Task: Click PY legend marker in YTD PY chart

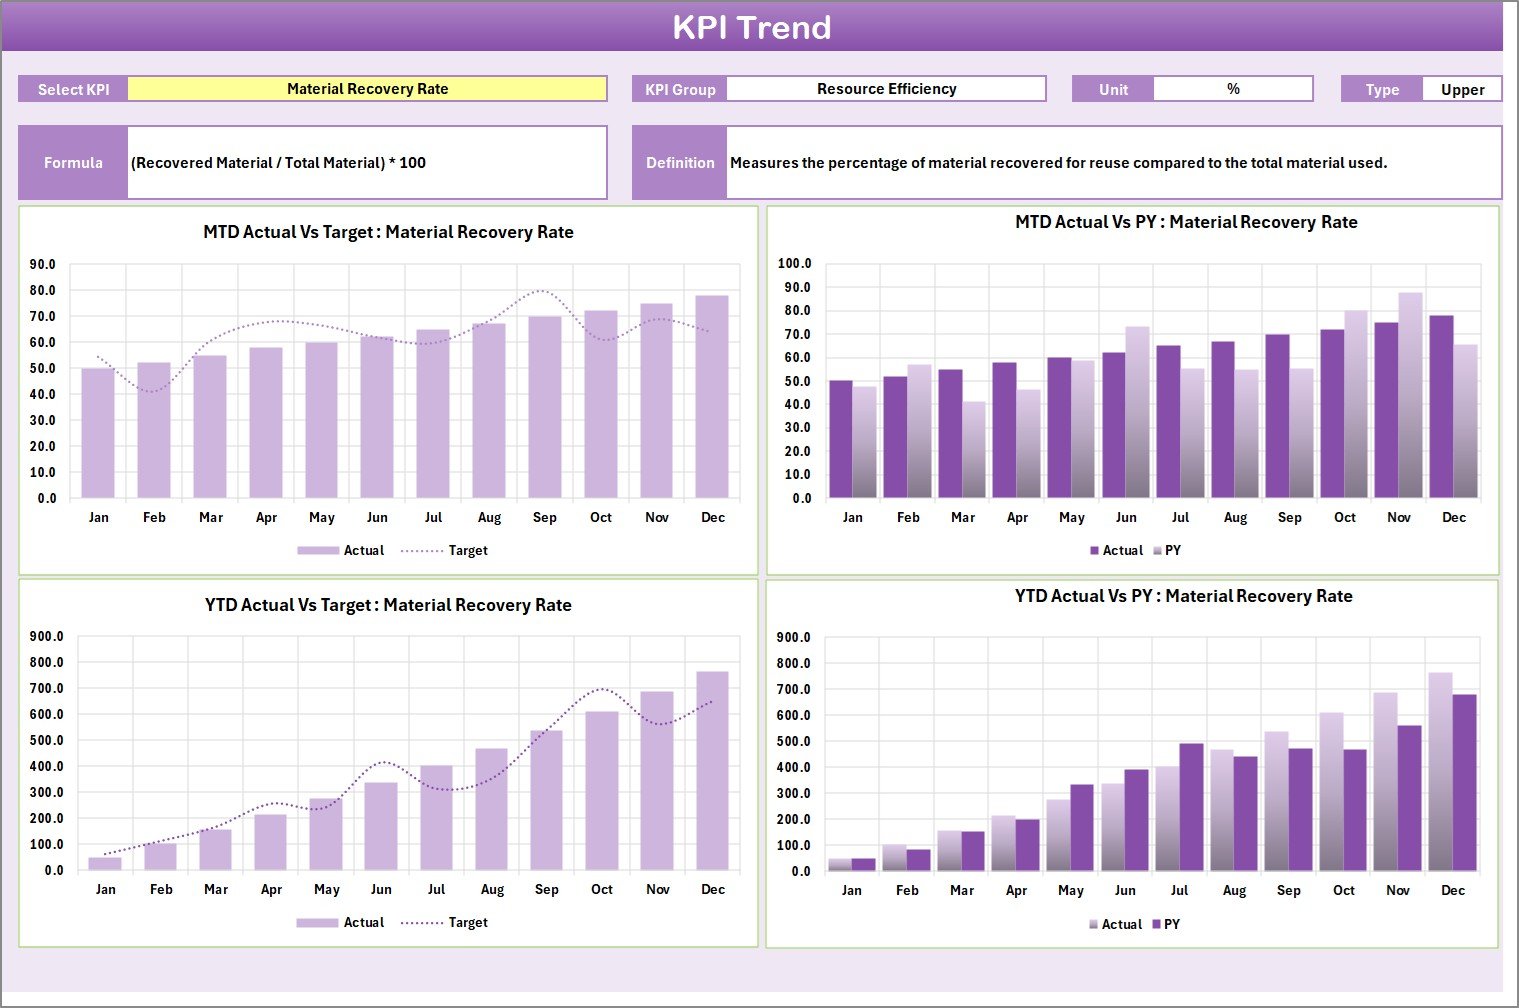Action: tap(1157, 925)
